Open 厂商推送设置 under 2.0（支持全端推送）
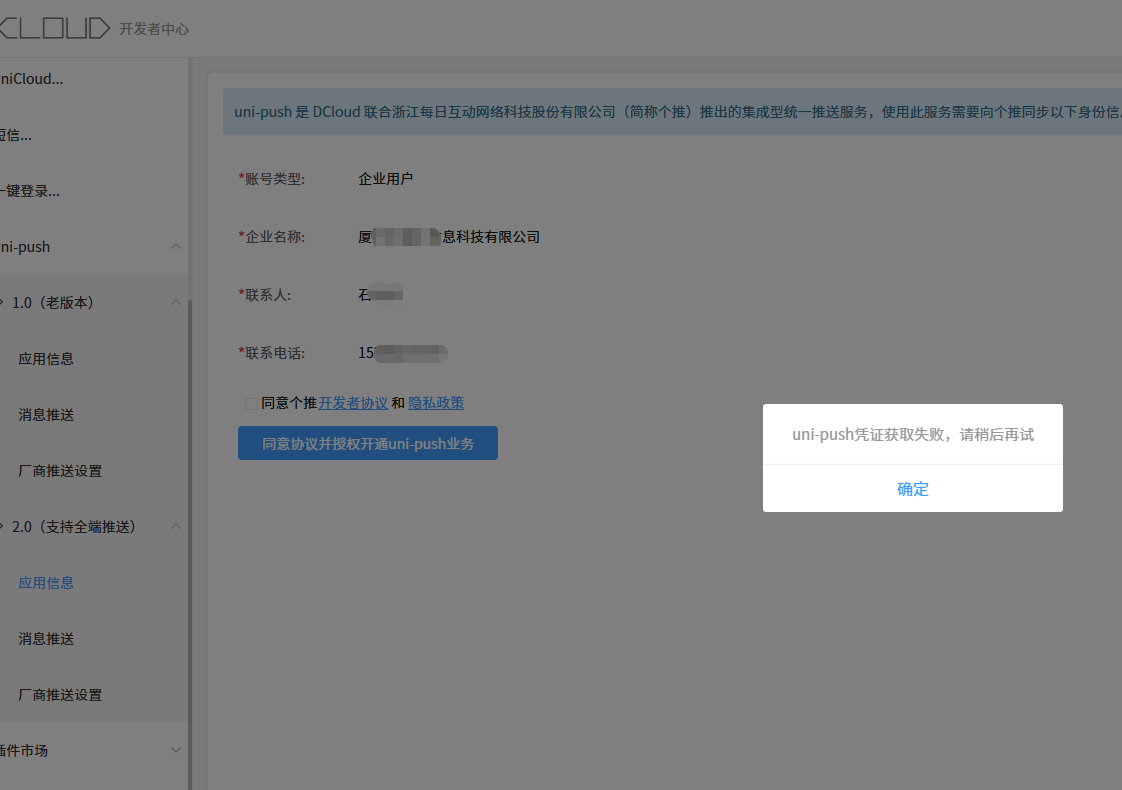Screen dimensions: 1122x790 point(60,694)
